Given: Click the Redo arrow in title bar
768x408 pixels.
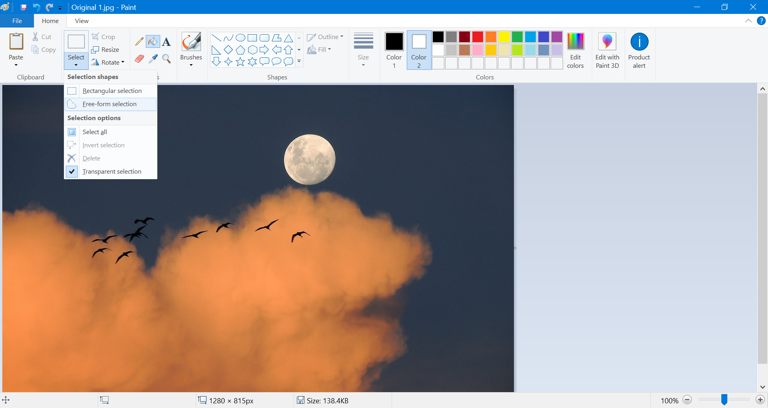Looking at the screenshot, I should pos(49,7).
